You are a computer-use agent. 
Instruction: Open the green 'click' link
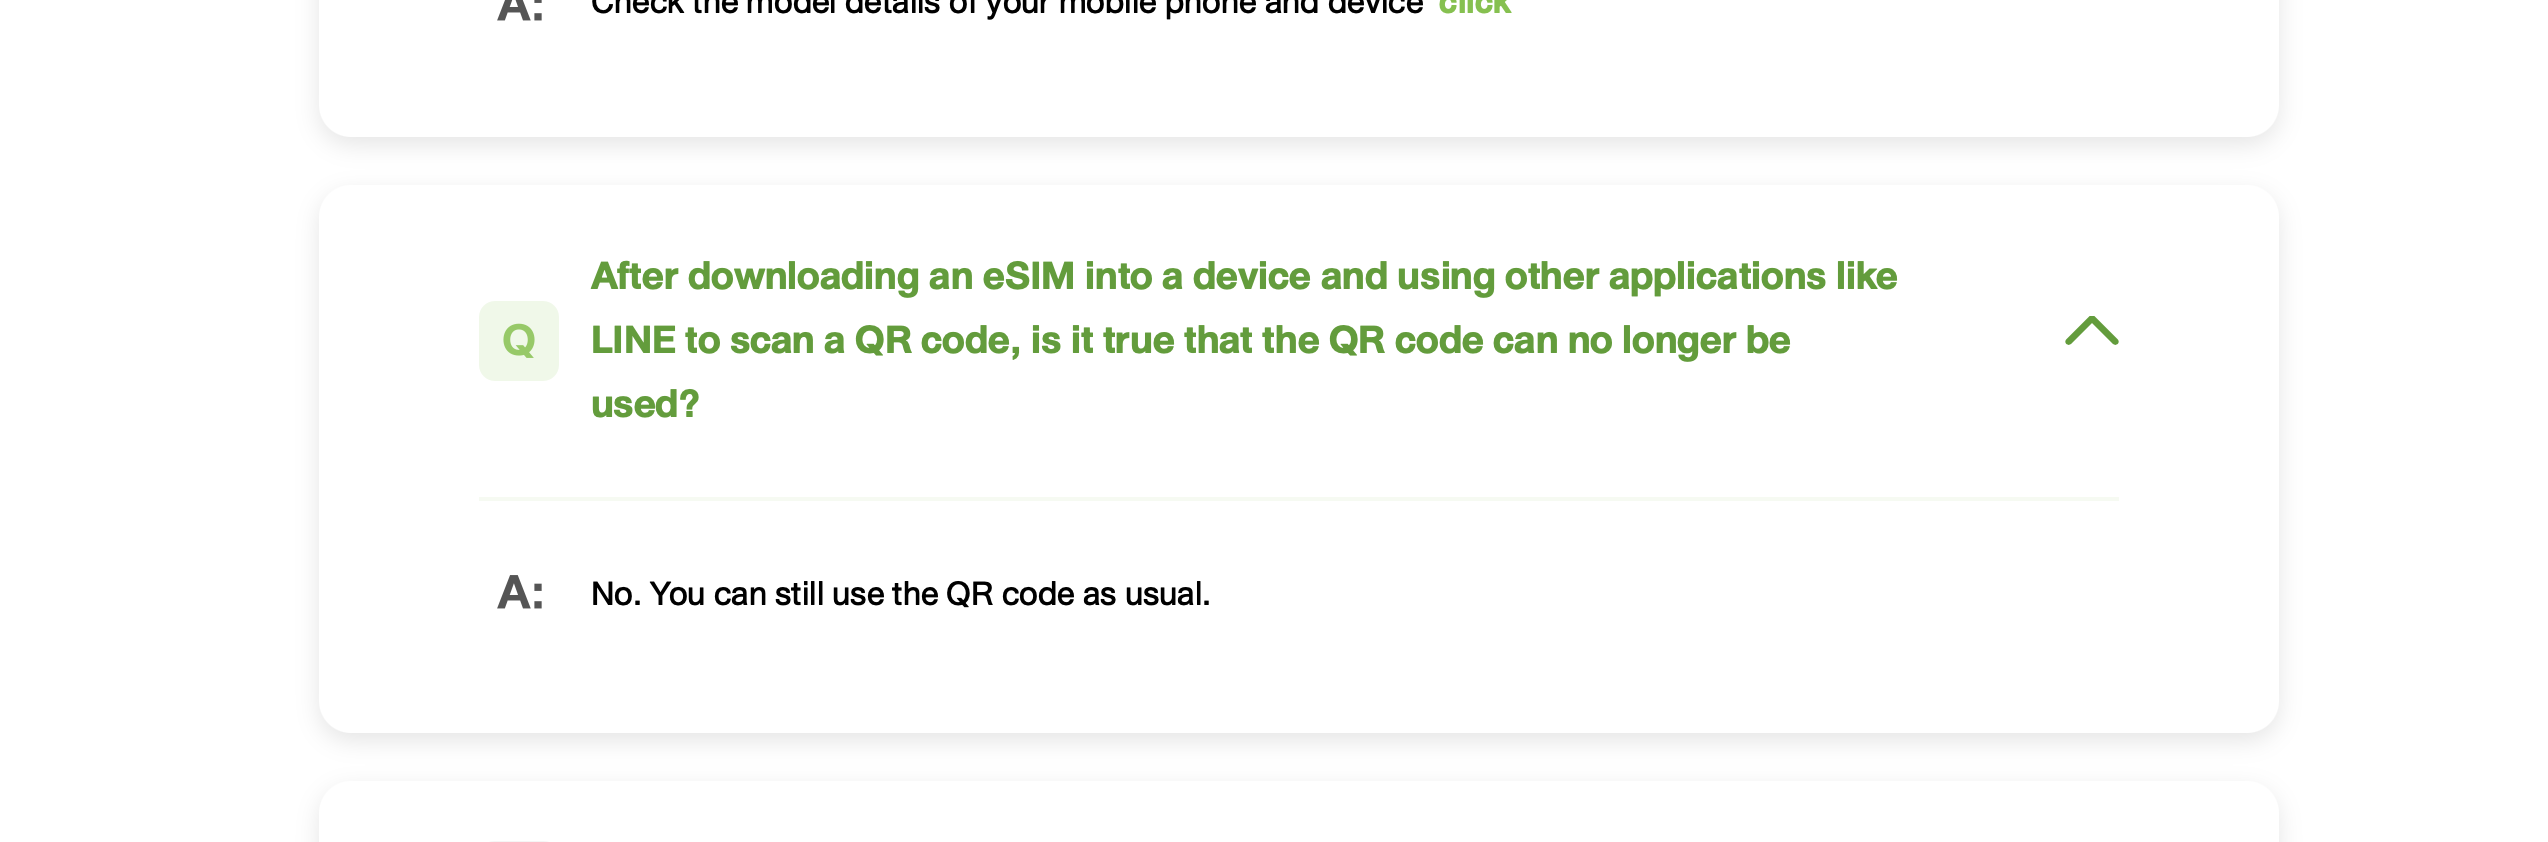pyautogui.click(x=1475, y=6)
